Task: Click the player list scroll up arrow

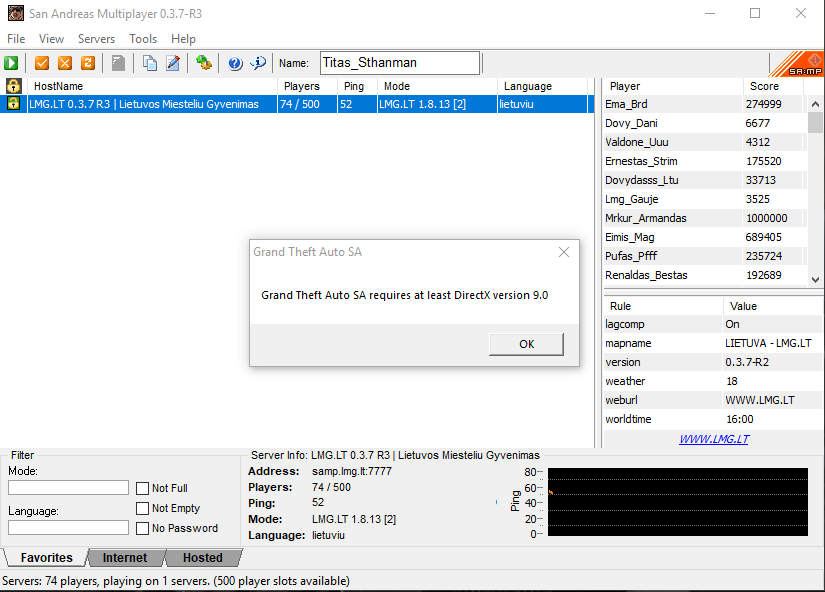Action: 815,104
